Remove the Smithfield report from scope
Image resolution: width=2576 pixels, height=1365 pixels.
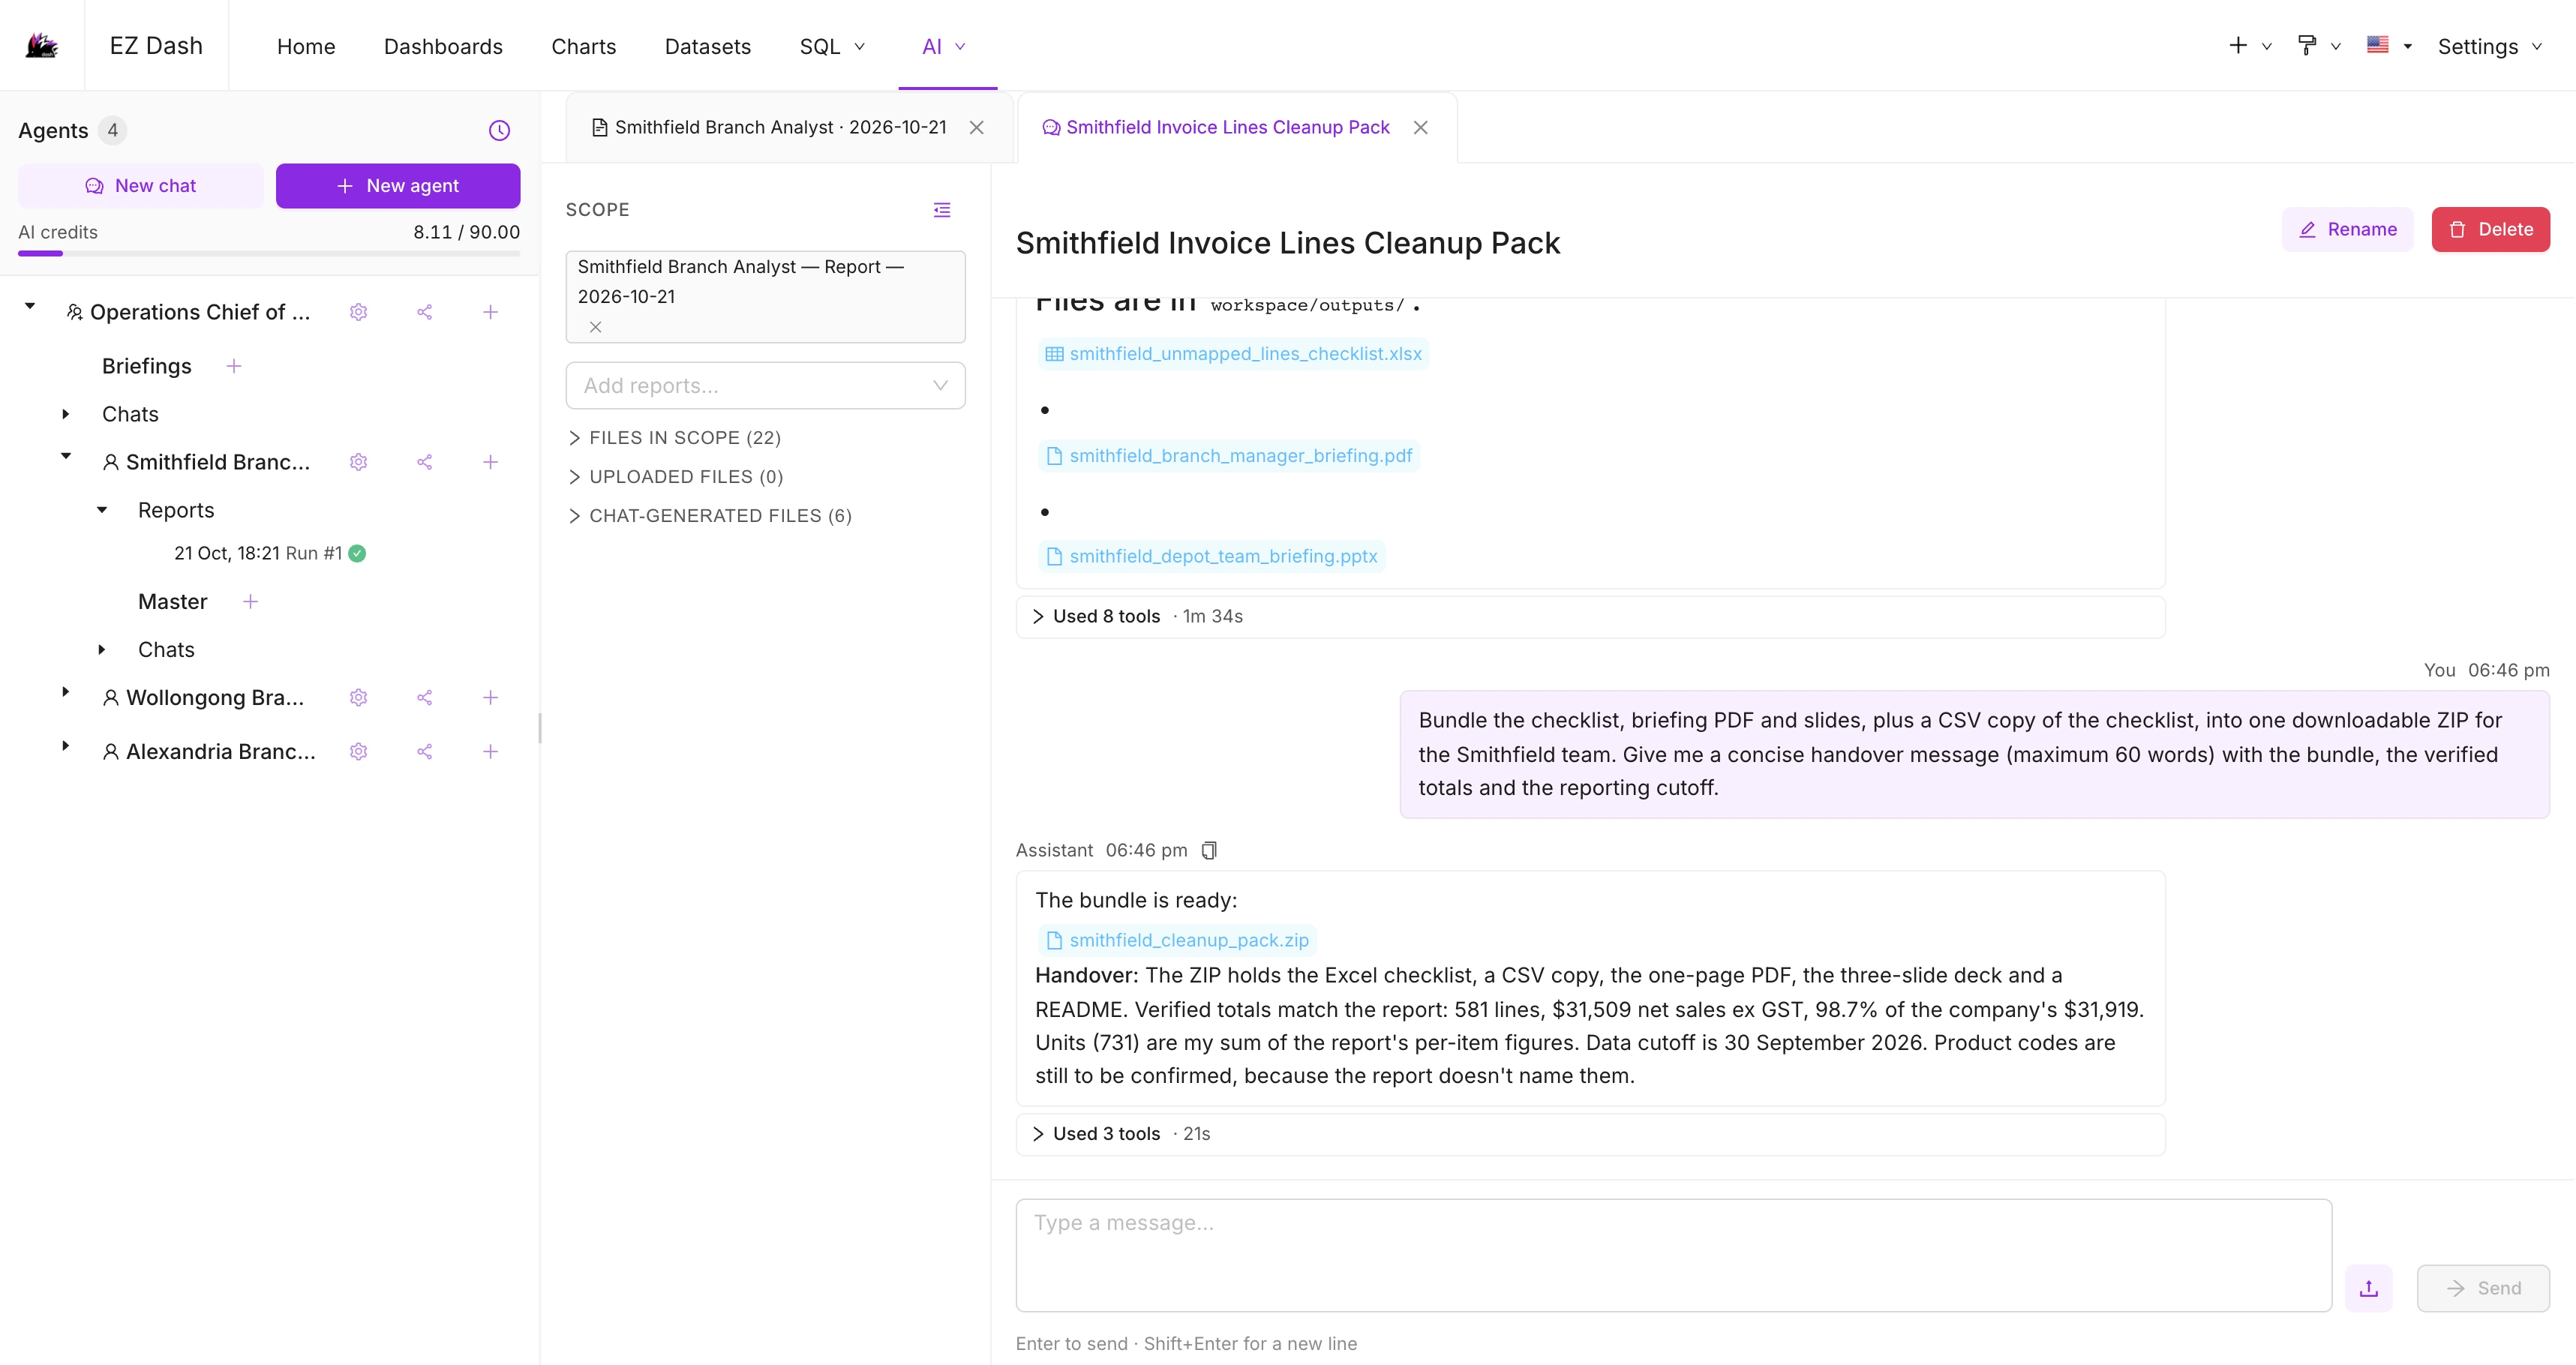[596, 327]
